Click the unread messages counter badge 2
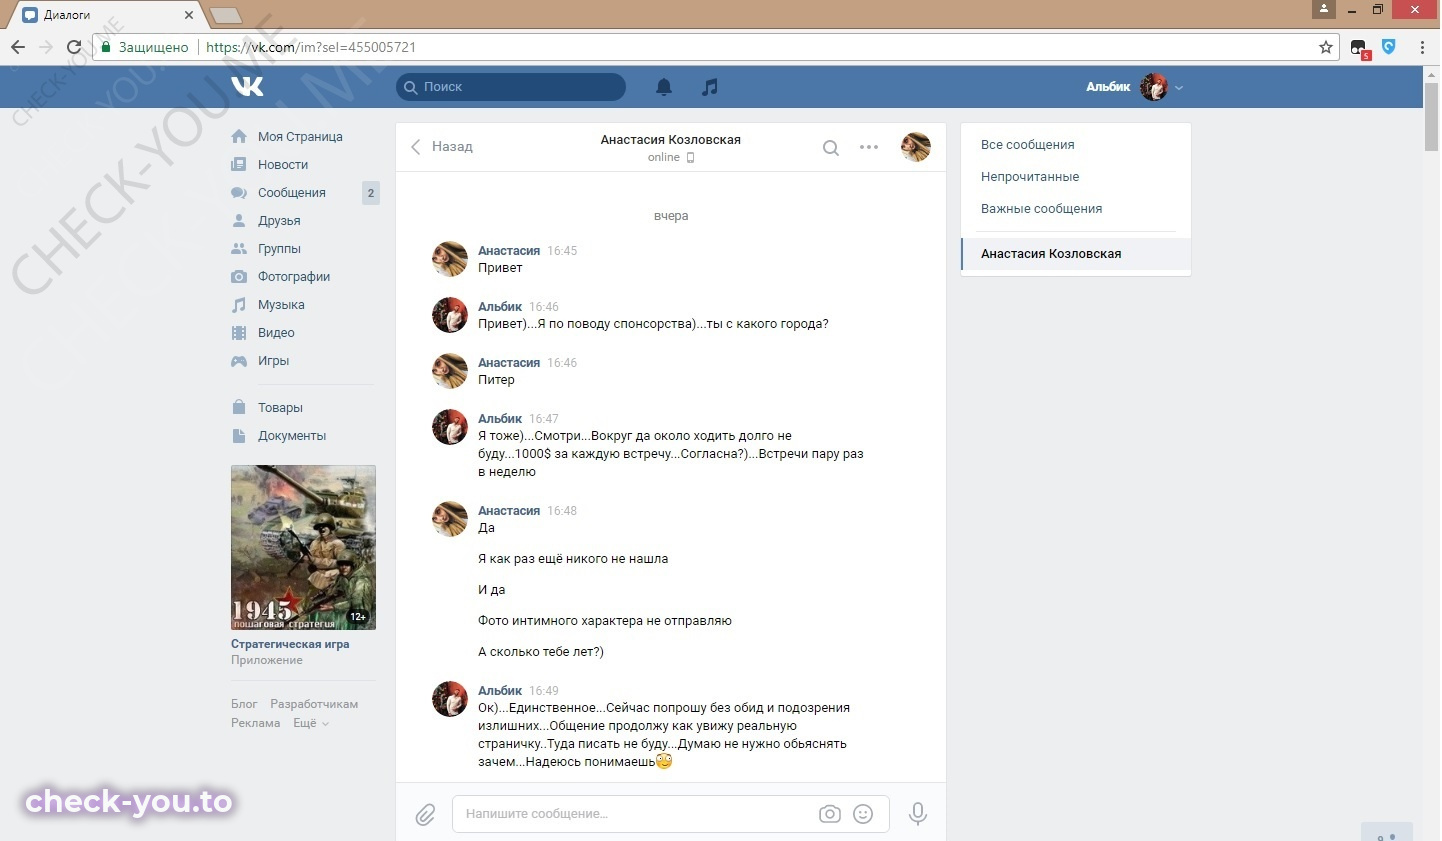This screenshot has width=1442, height=841. (371, 193)
